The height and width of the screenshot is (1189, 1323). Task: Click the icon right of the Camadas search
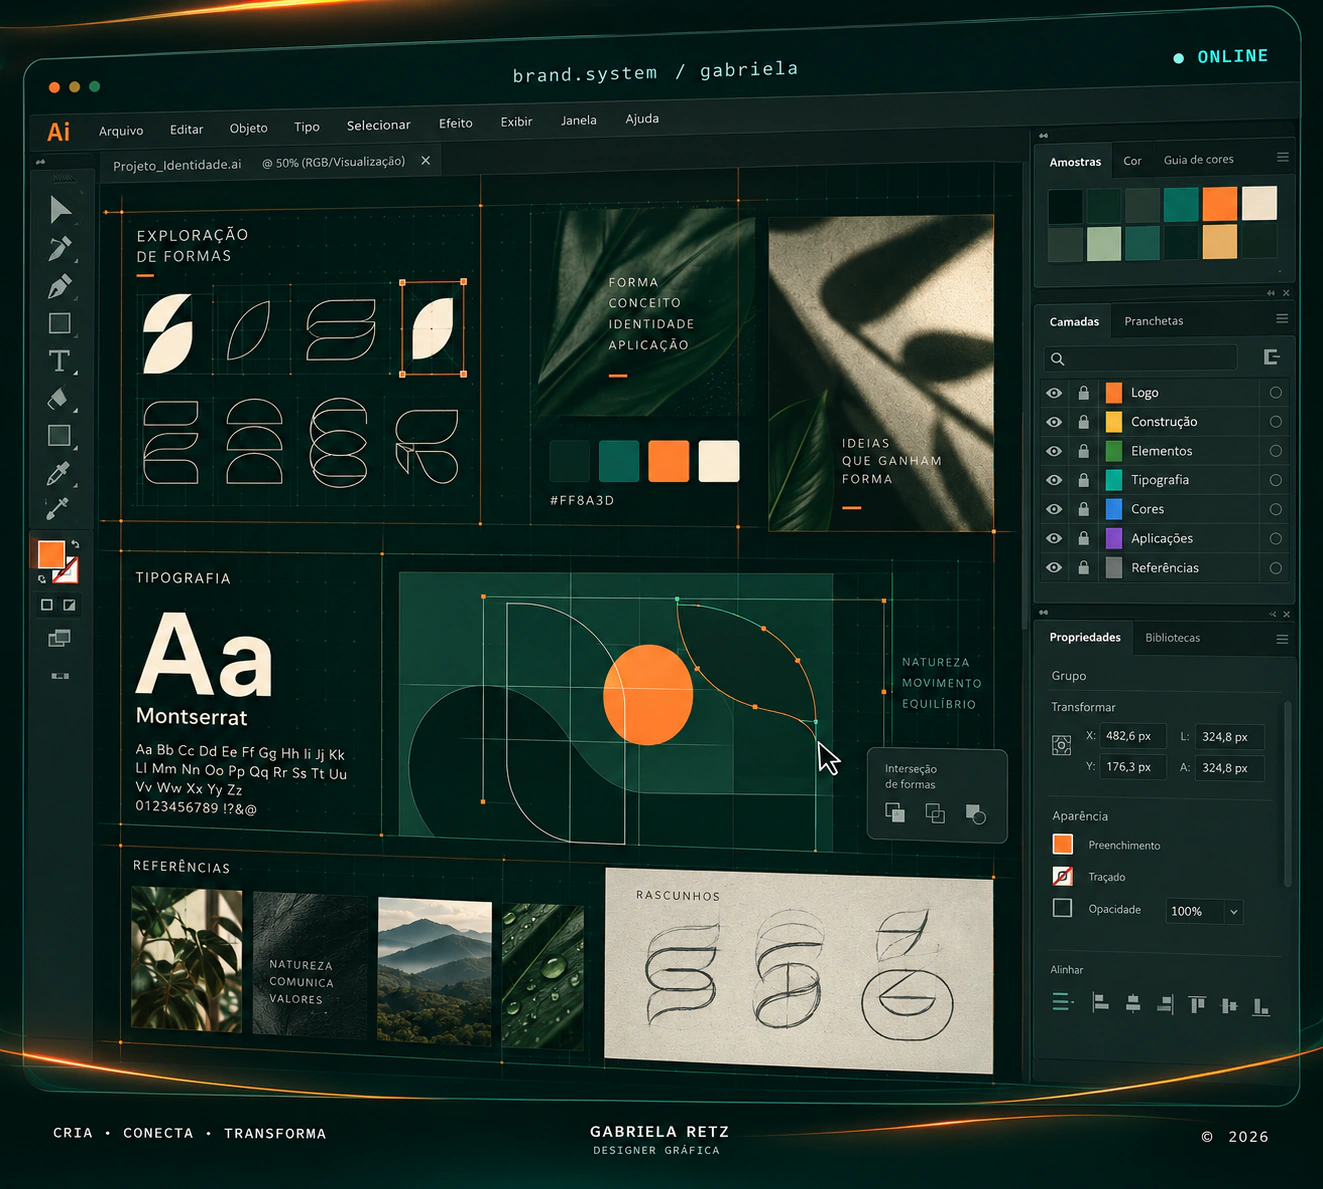(x=1272, y=357)
